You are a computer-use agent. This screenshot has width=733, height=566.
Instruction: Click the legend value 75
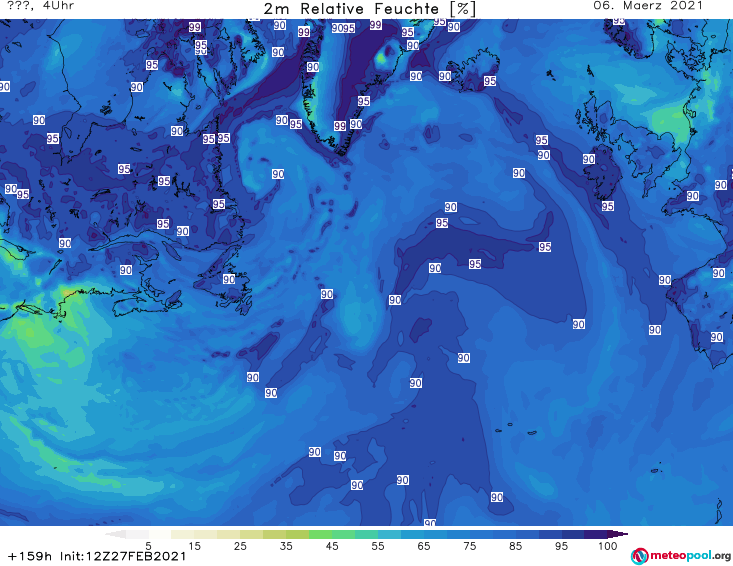coord(469,546)
